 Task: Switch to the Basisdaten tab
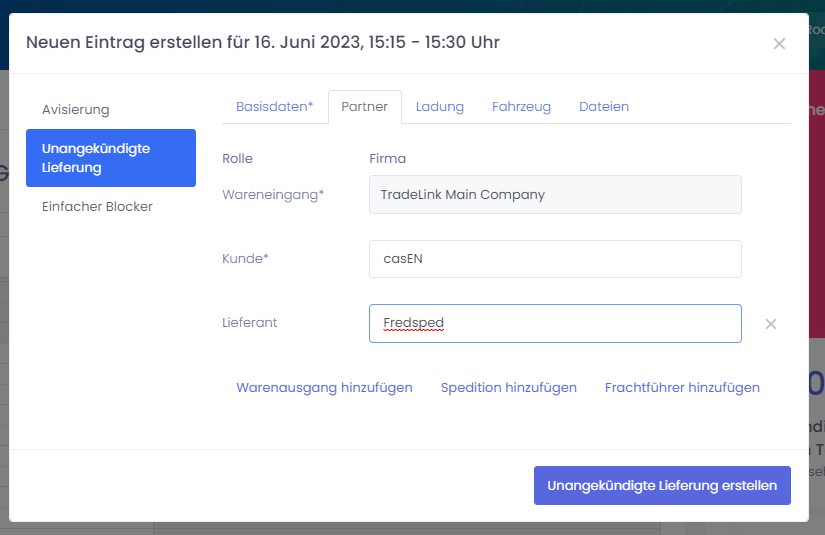coord(274,107)
